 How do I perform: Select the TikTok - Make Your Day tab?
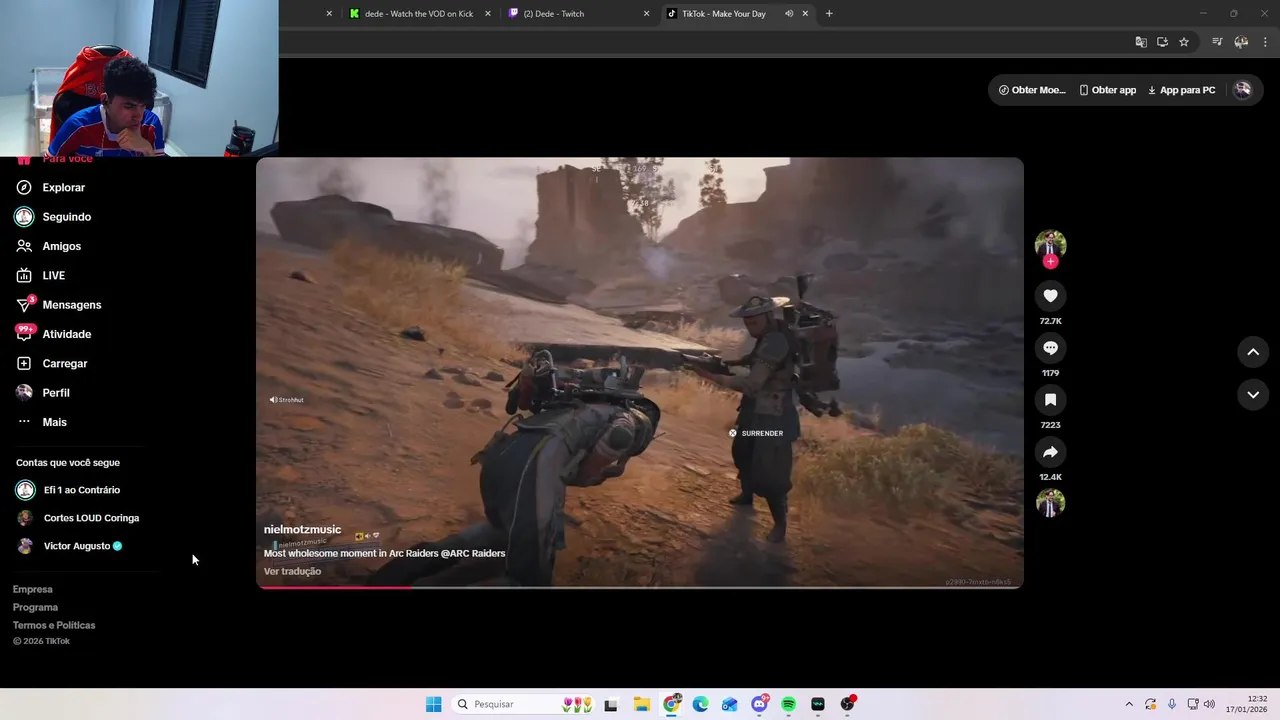click(x=723, y=14)
